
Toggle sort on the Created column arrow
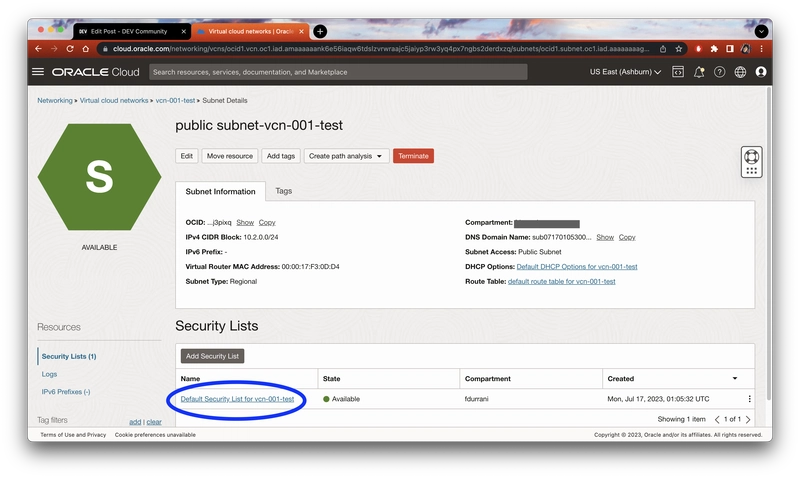735,379
